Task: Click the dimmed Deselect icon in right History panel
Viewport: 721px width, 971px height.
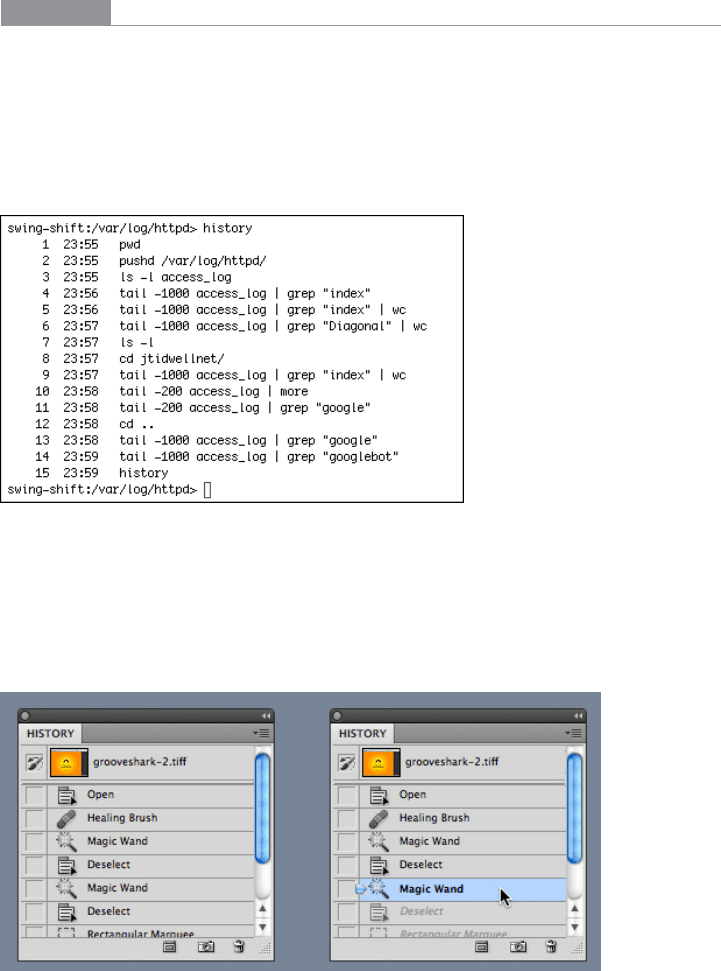Action: pos(378,912)
